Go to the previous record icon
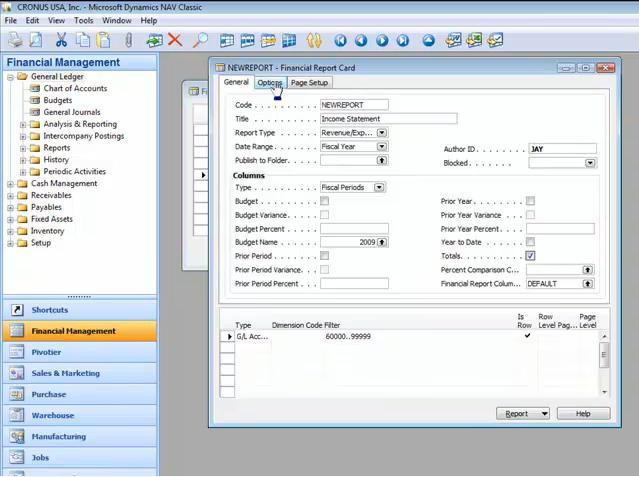 pyautogui.click(x=361, y=40)
